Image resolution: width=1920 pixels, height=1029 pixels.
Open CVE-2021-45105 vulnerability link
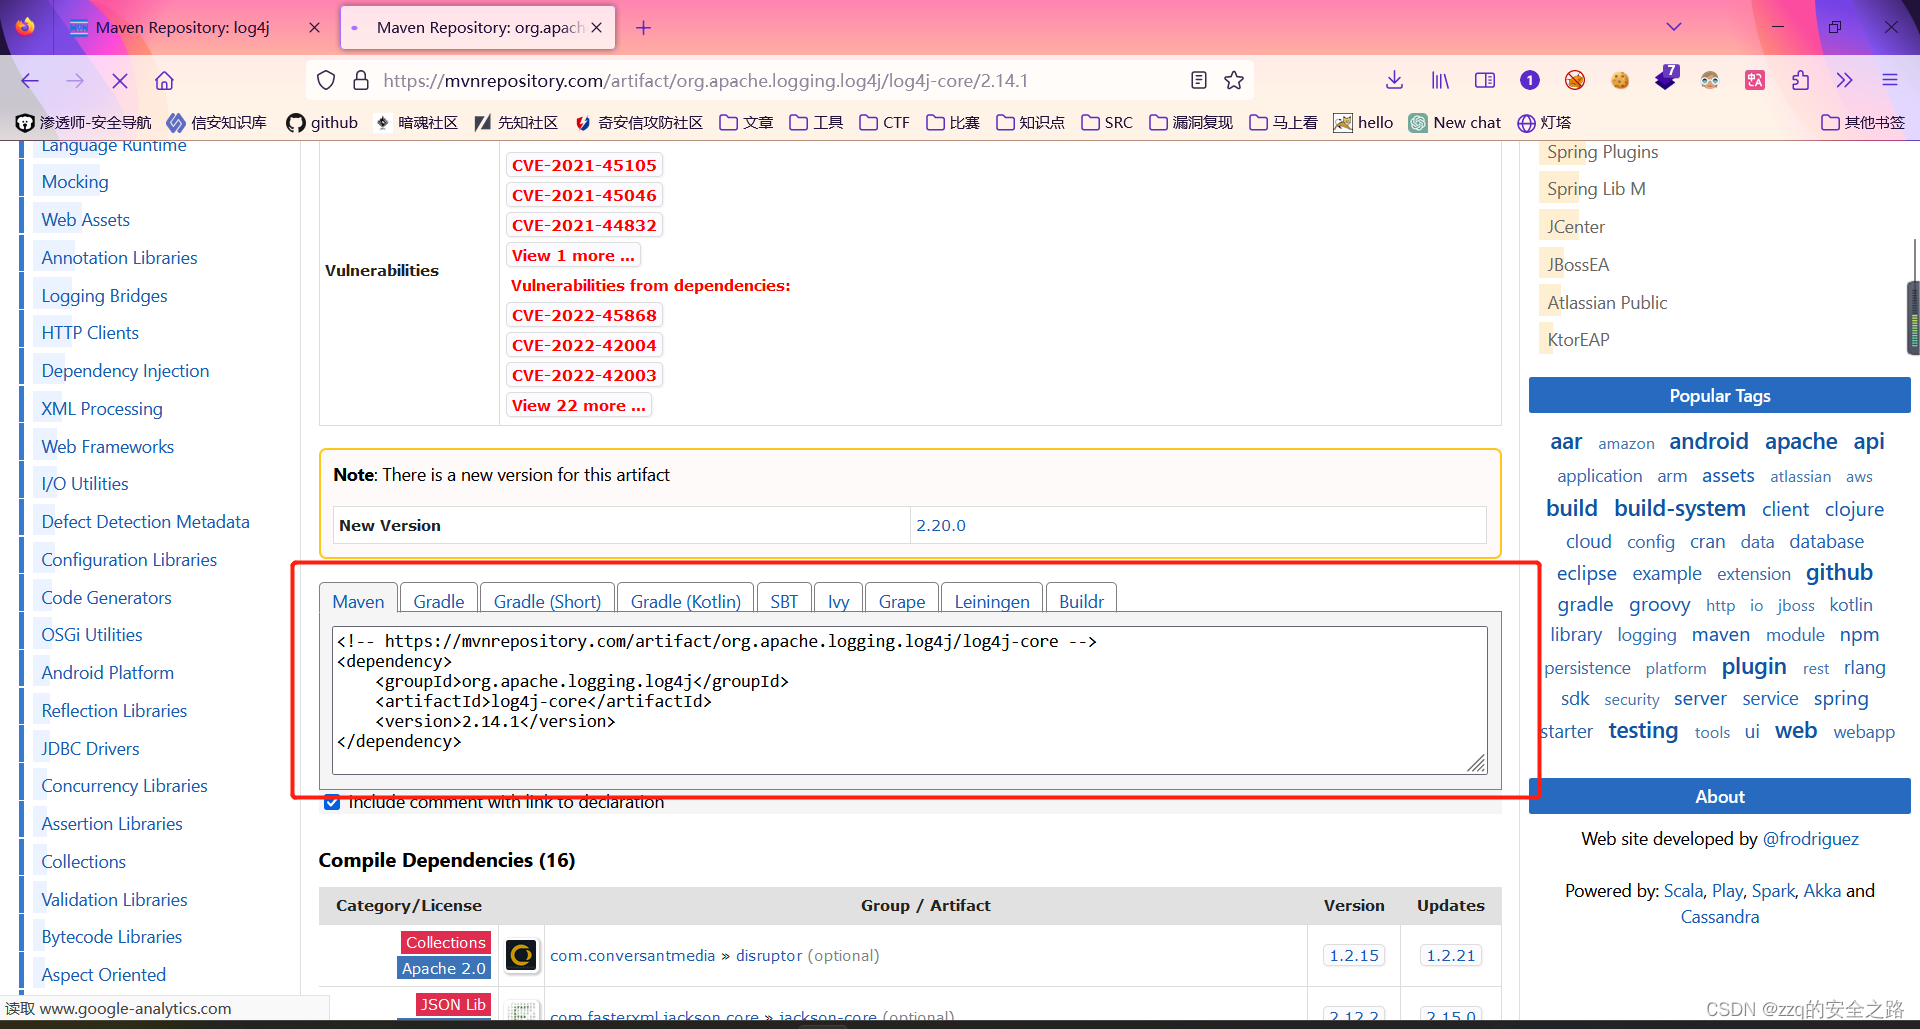point(584,165)
